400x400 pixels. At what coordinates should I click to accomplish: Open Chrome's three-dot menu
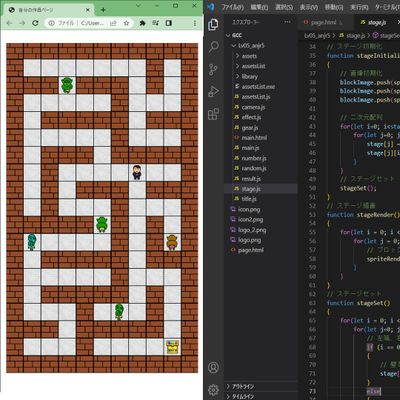coord(195,23)
